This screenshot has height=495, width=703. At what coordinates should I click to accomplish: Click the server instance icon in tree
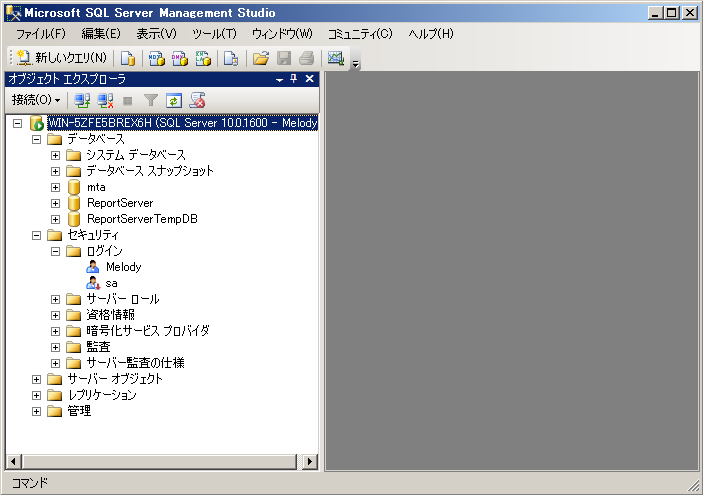coord(37,123)
